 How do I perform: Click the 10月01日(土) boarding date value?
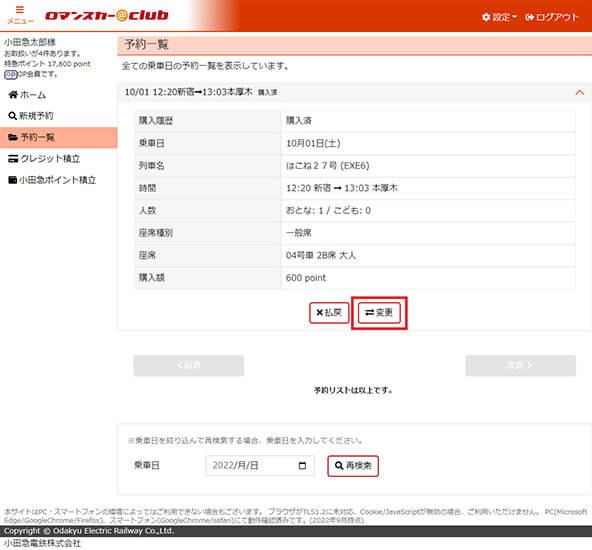tap(313, 143)
